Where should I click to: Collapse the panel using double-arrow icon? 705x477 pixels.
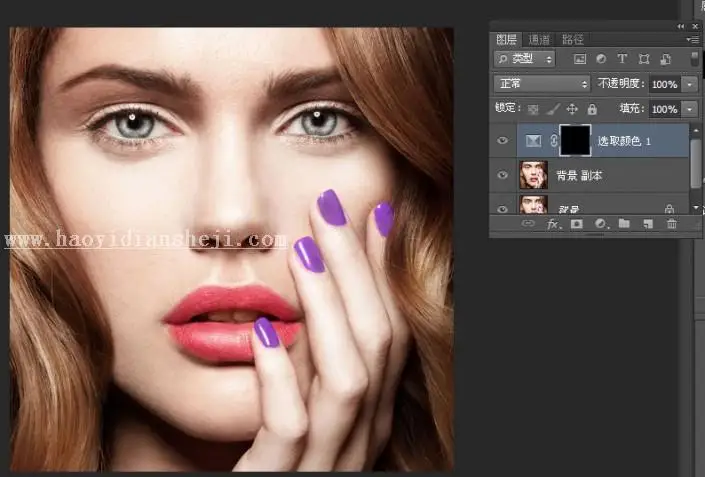[x=681, y=27]
